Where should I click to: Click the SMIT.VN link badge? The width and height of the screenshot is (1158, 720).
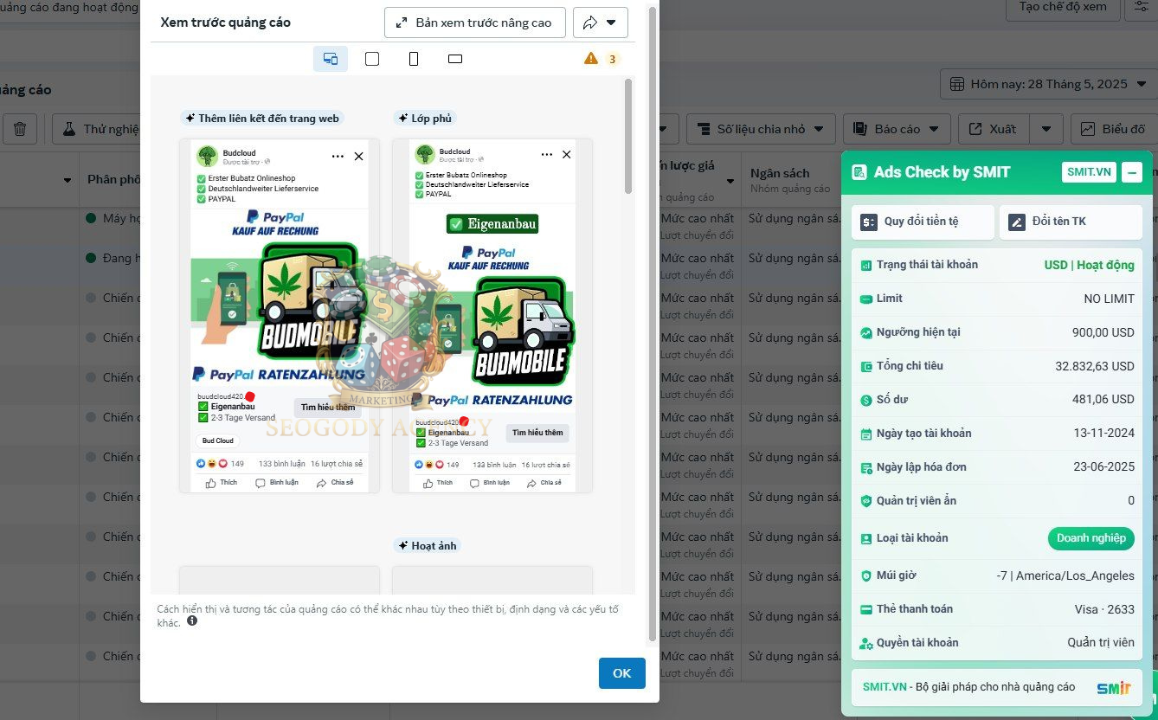[x=1089, y=172]
